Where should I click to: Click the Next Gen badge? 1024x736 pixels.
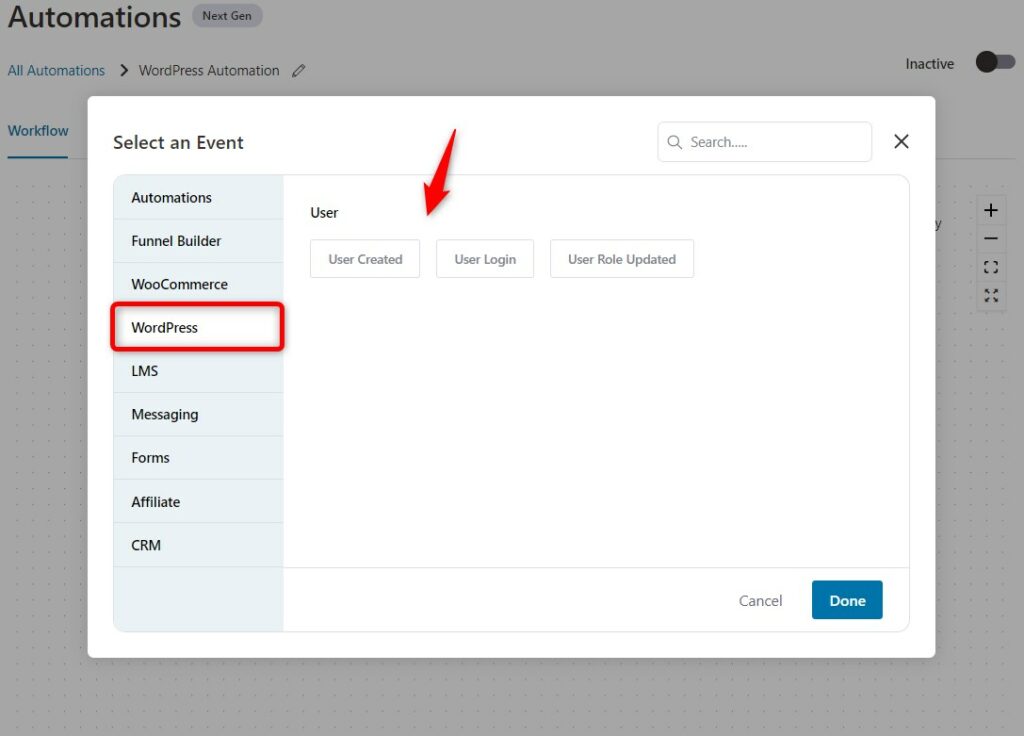tap(227, 16)
